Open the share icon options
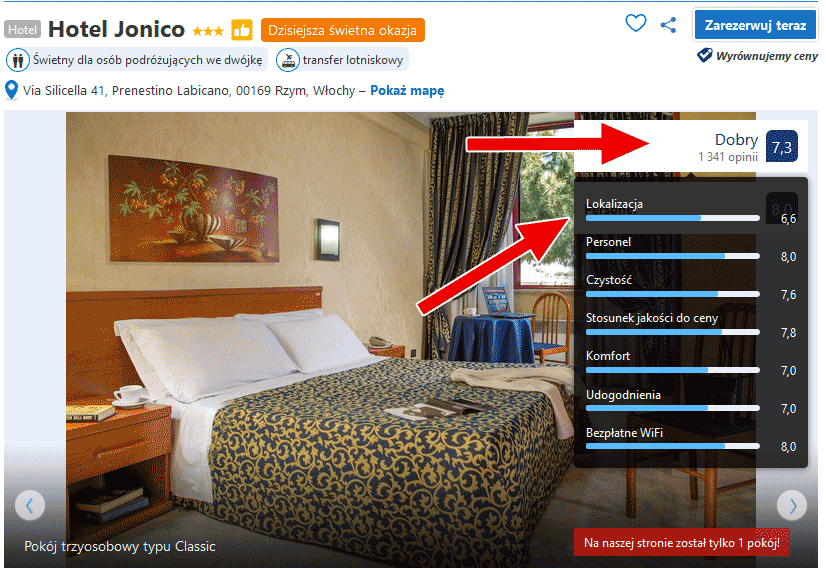 click(x=668, y=25)
